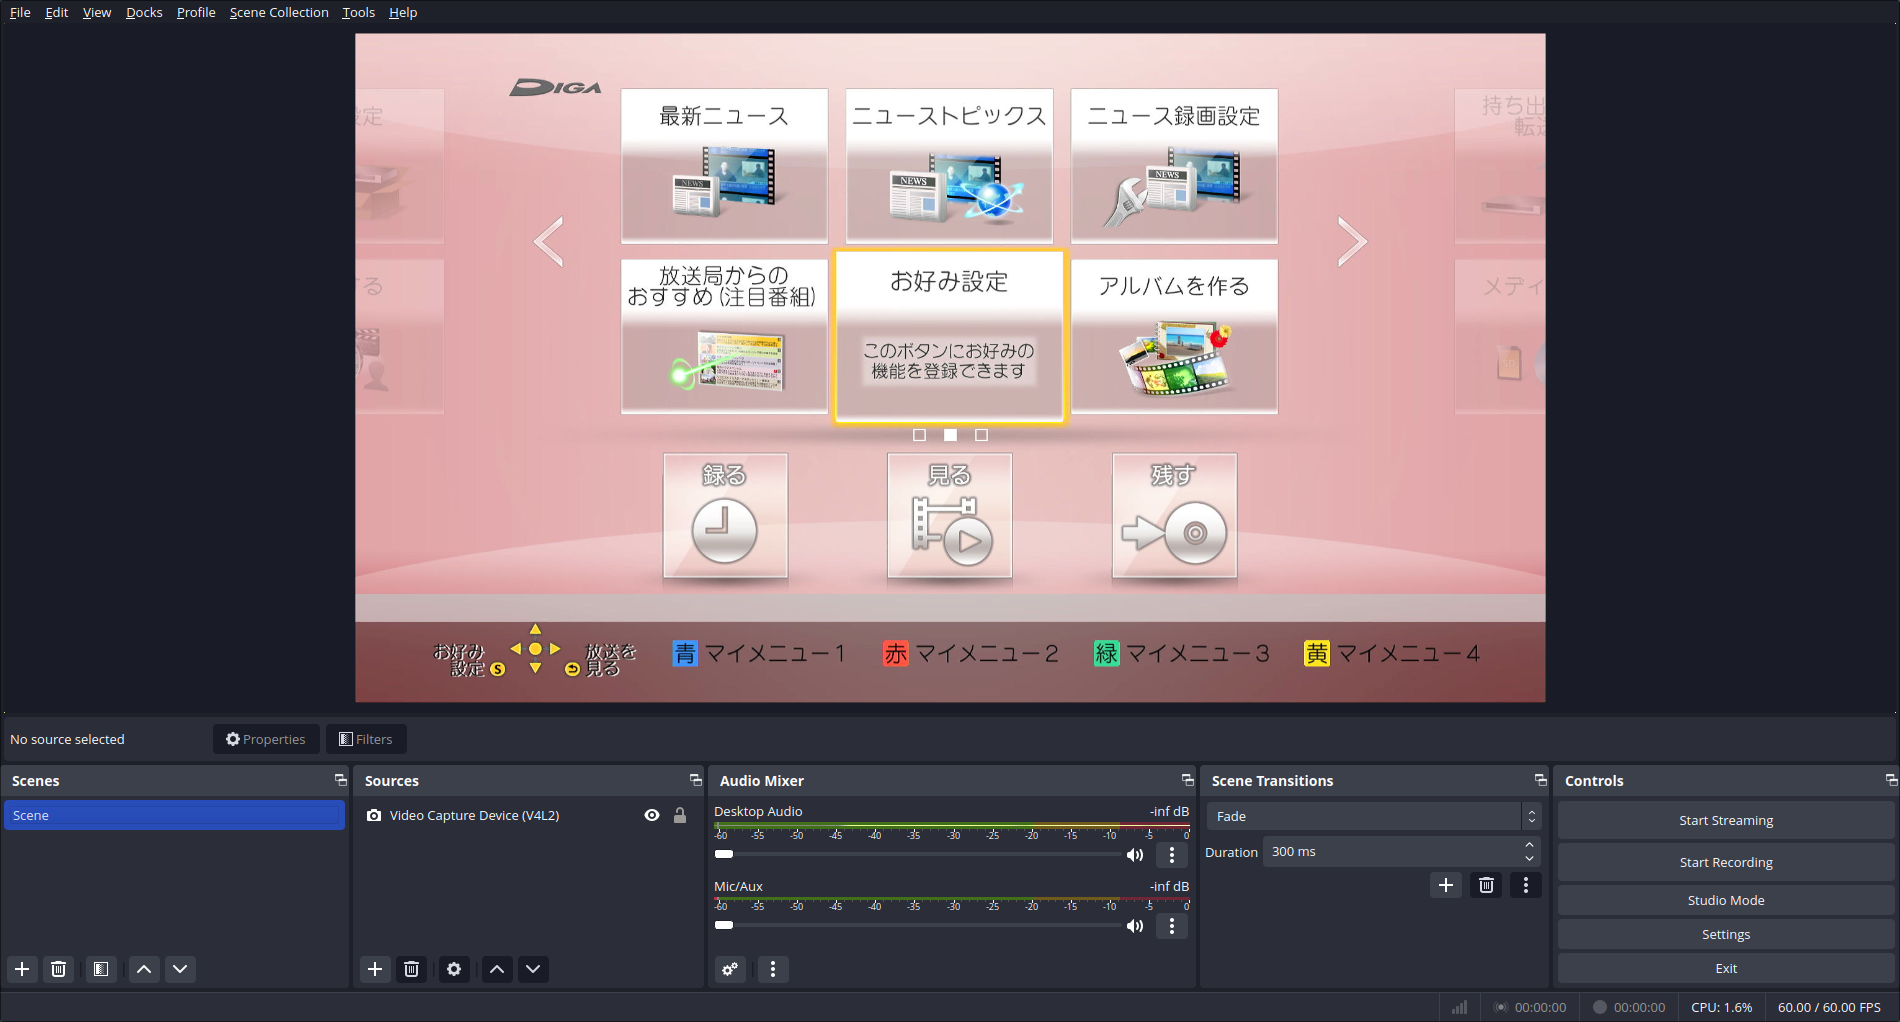Move source down with arrow icon
The image size is (1900, 1022).
533,969
